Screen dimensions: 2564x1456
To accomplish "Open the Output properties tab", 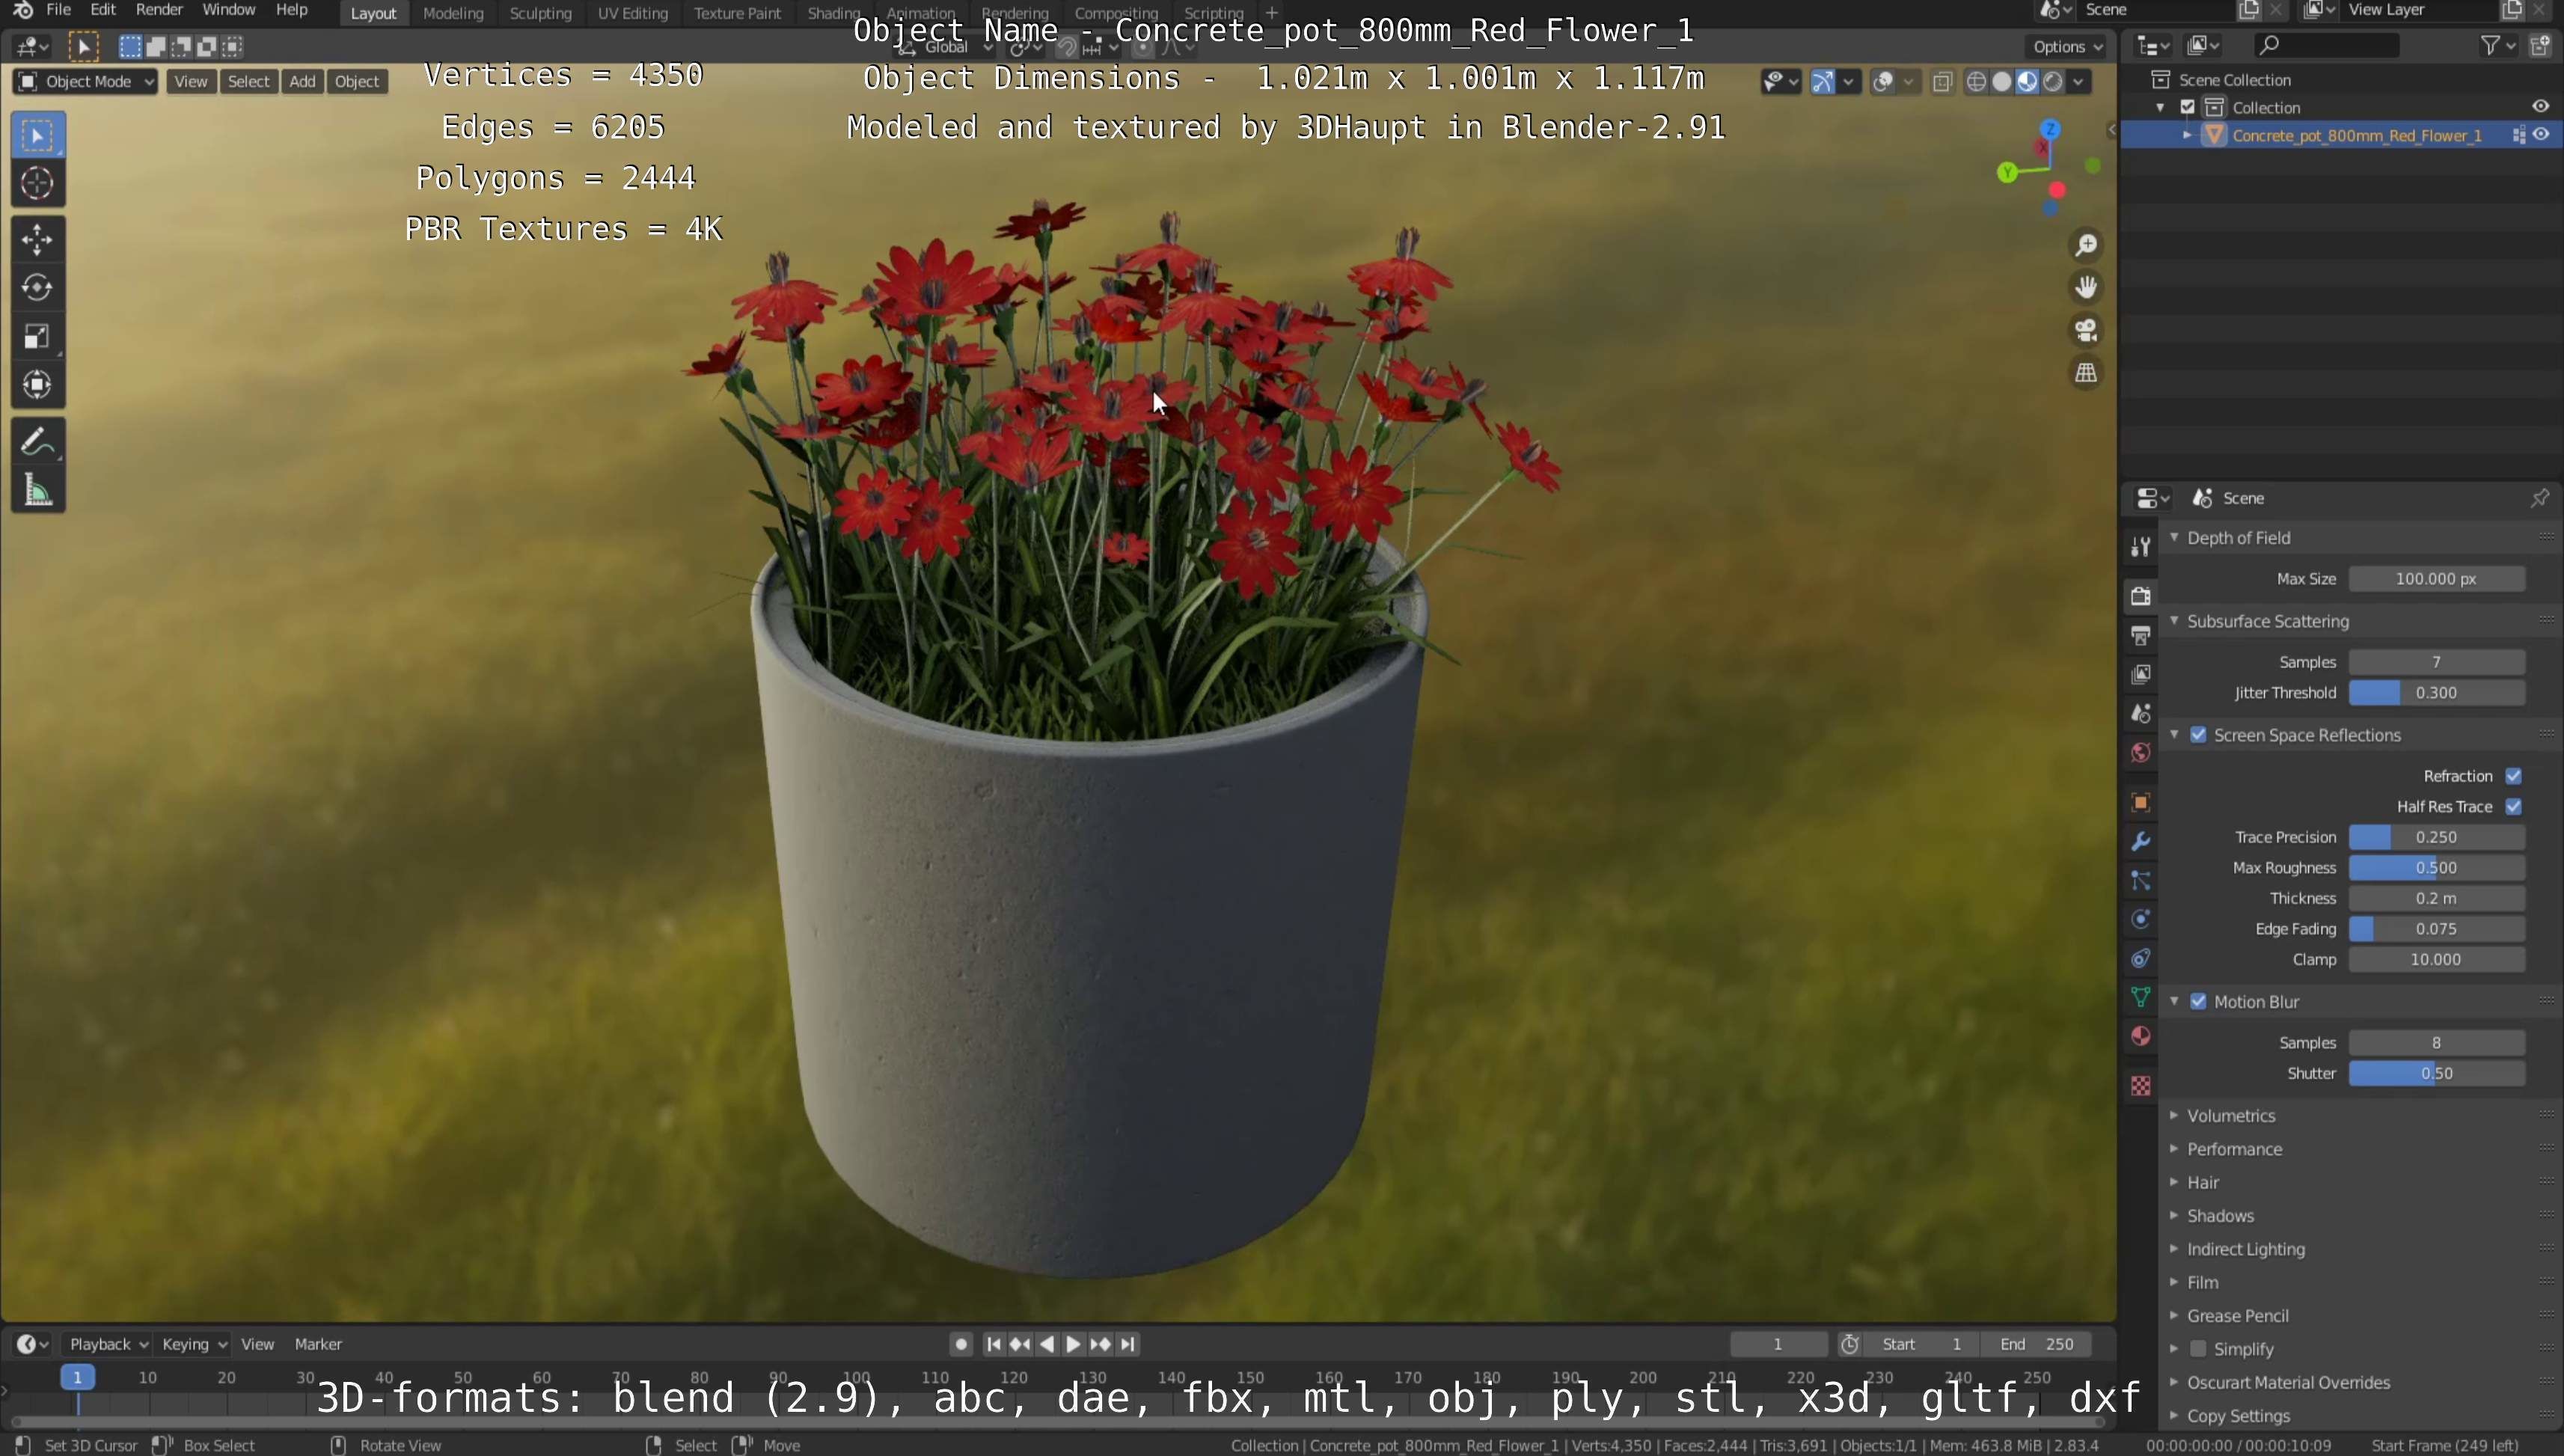I will [2140, 635].
